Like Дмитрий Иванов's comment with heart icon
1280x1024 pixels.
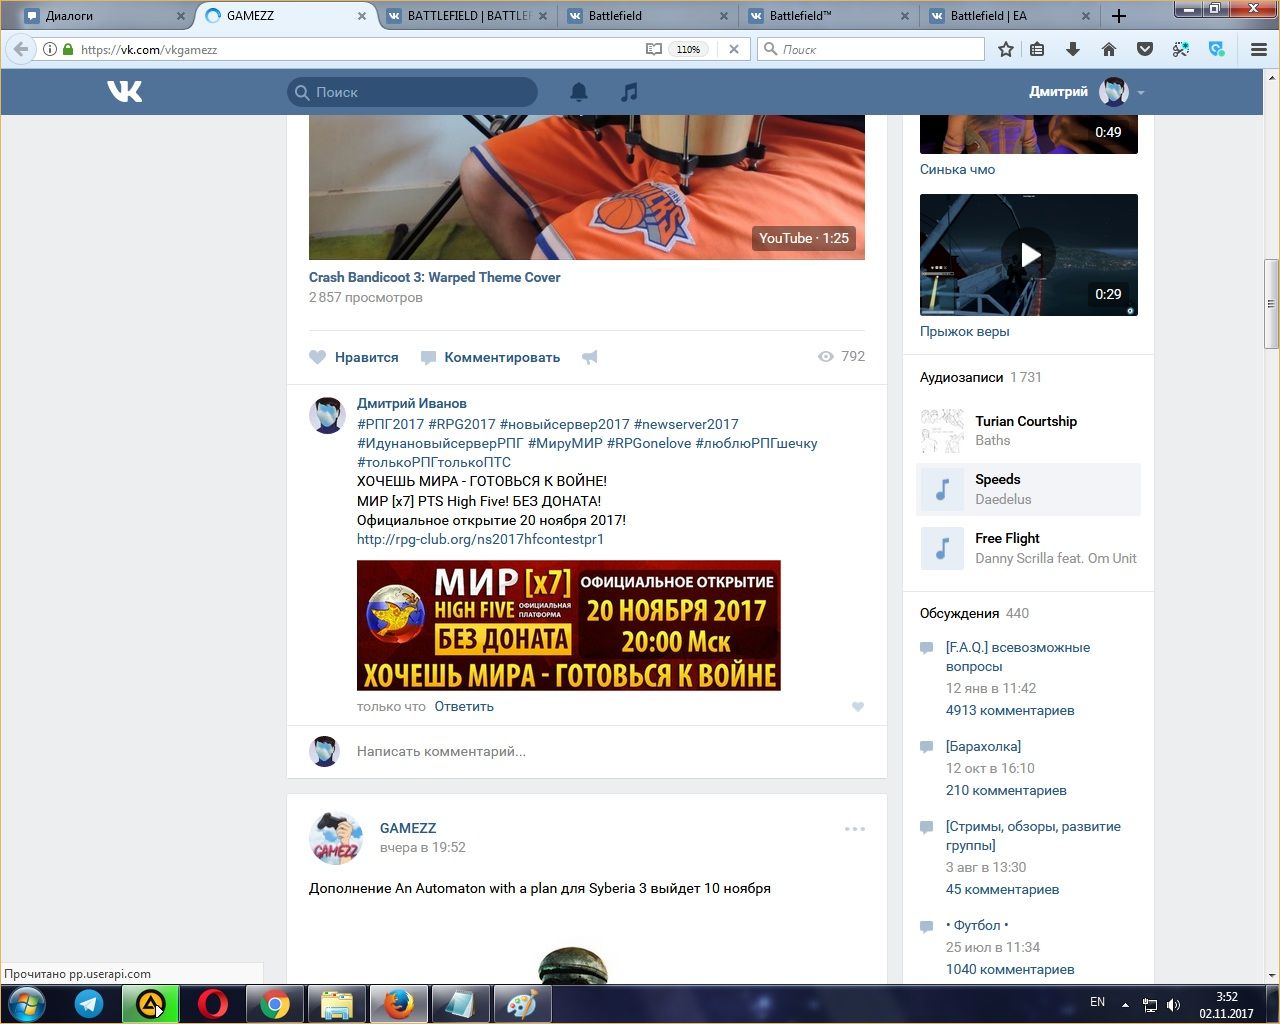tap(857, 707)
